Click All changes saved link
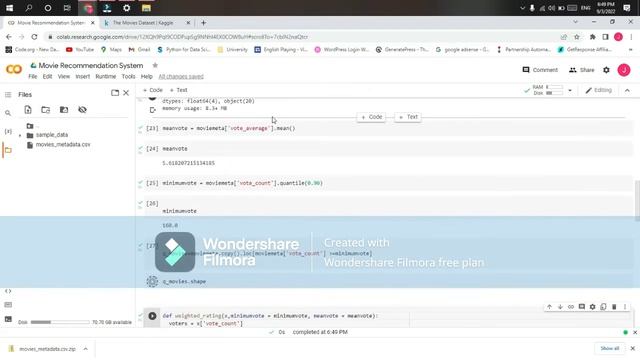 click(181, 76)
